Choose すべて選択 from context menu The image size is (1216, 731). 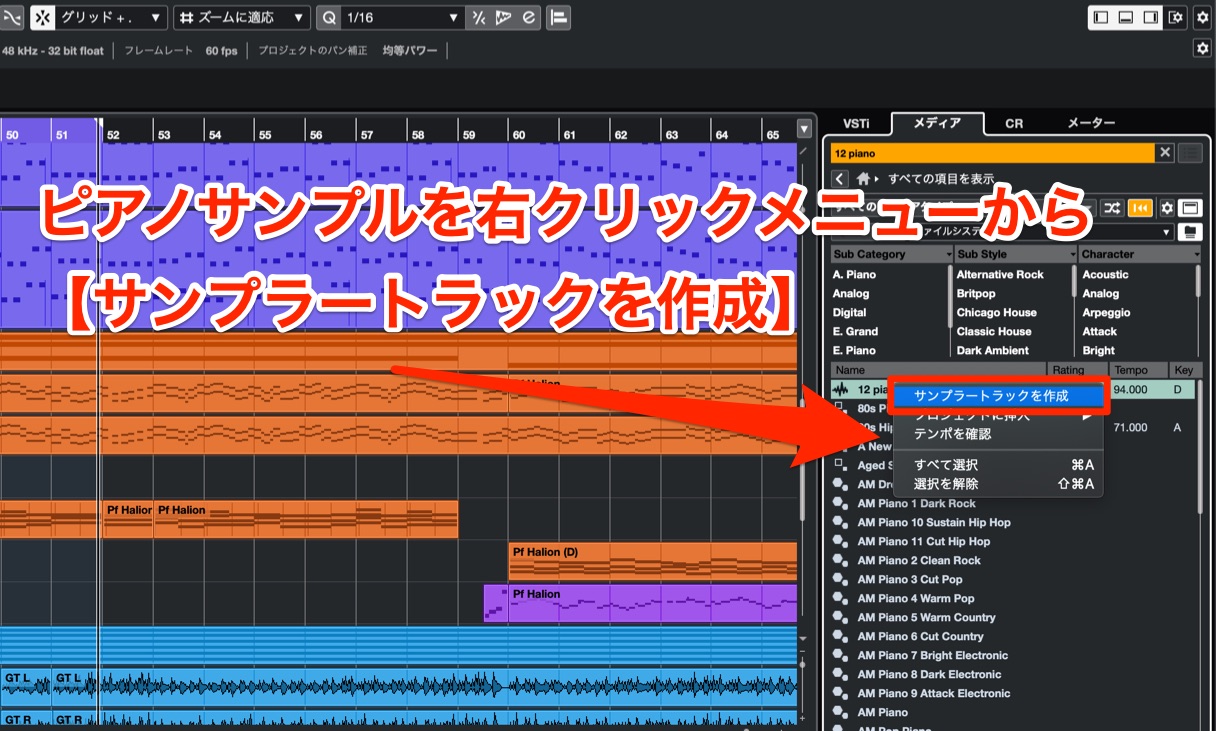998,465
